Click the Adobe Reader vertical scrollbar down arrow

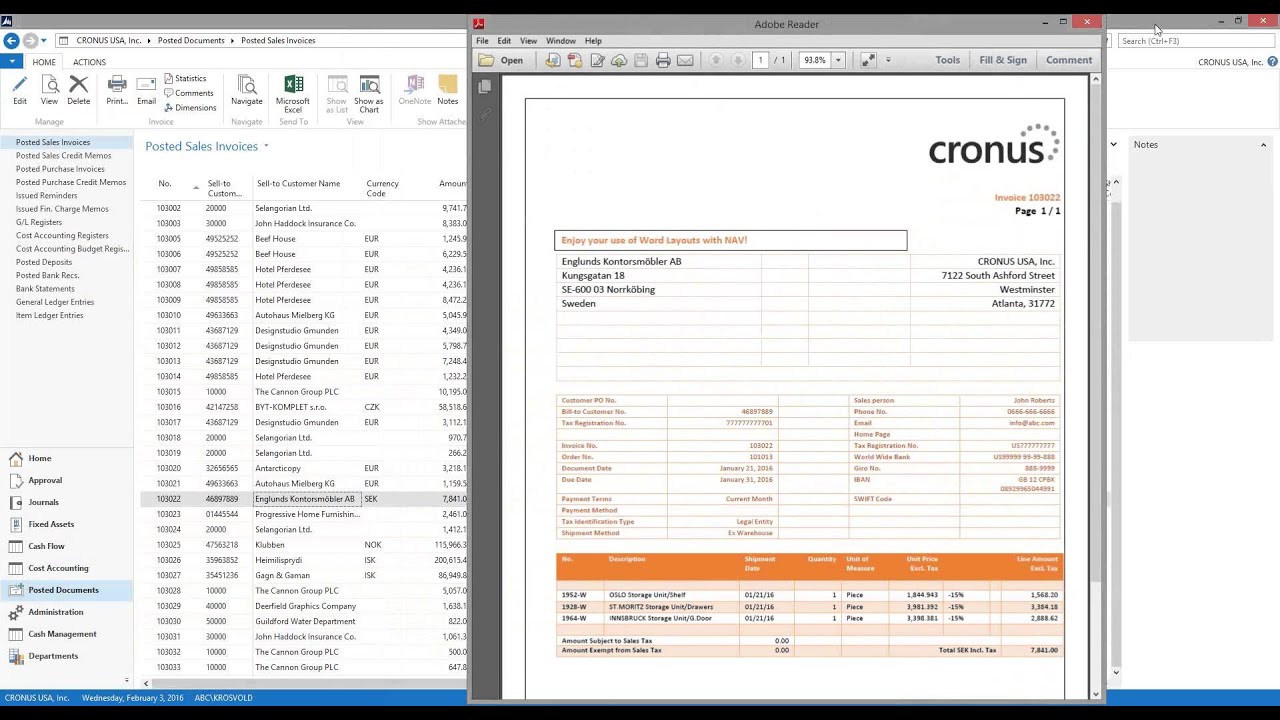click(x=1095, y=694)
